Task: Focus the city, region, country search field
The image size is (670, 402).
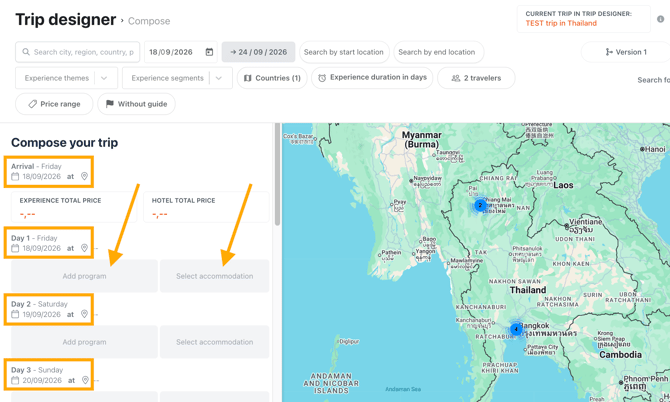Action: click(x=77, y=52)
